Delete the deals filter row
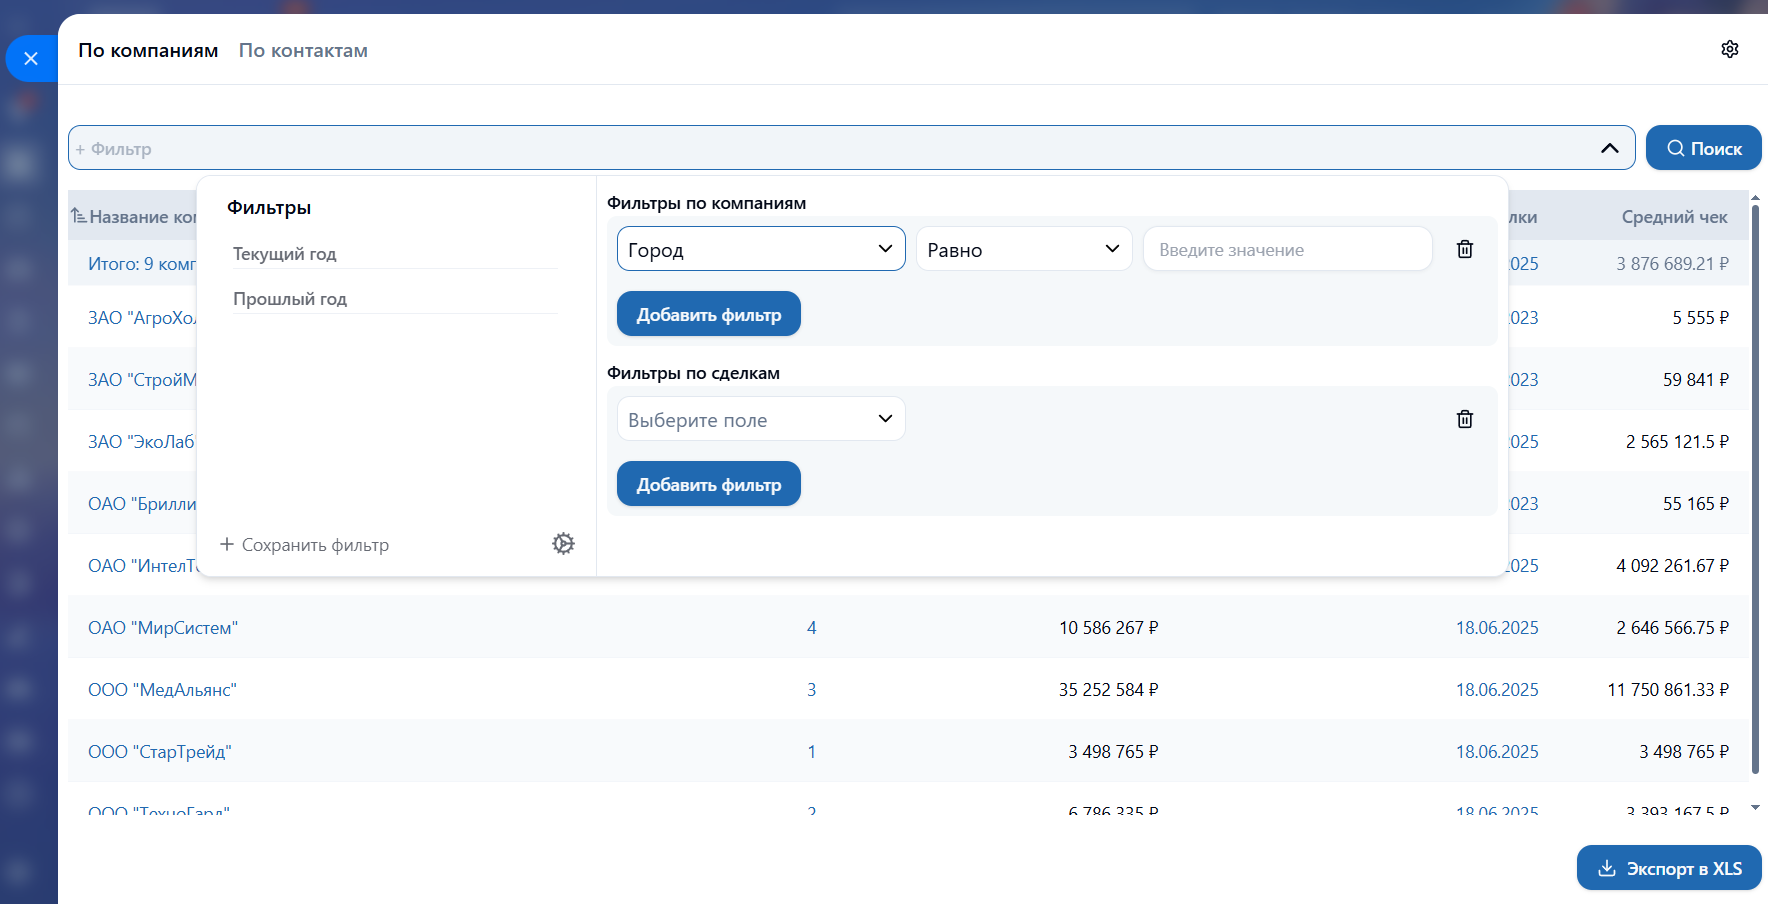1768x904 pixels. [1464, 419]
